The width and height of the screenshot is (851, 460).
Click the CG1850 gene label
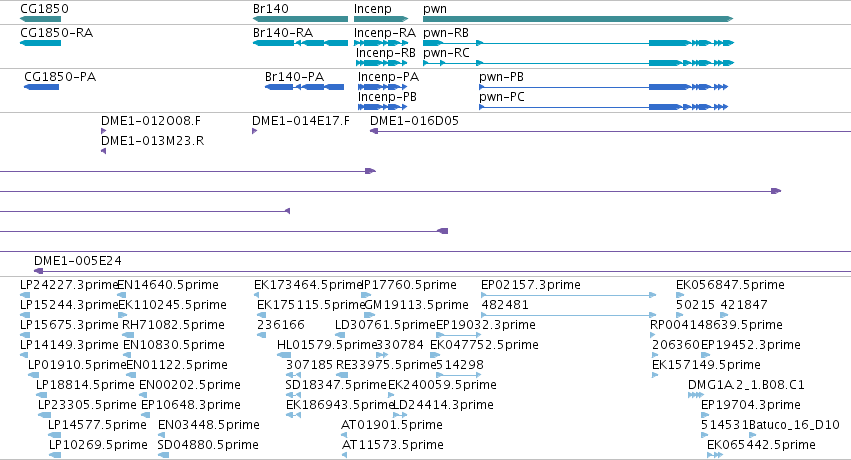(45, 9)
